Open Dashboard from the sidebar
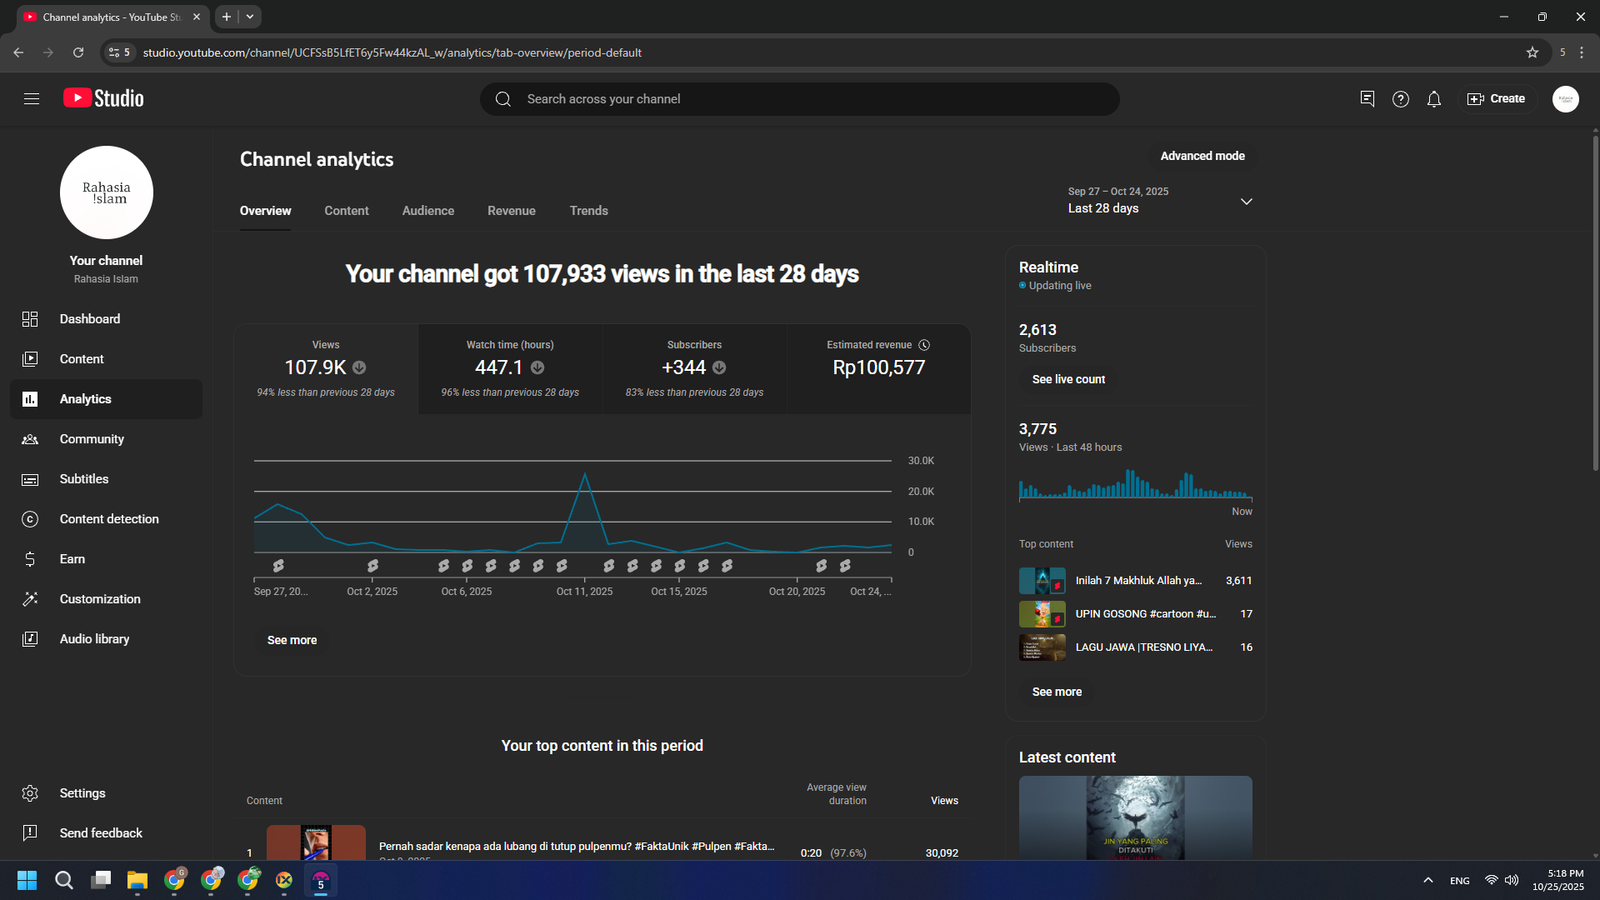The width and height of the screenshot is (1600, 900). [89, 319]
